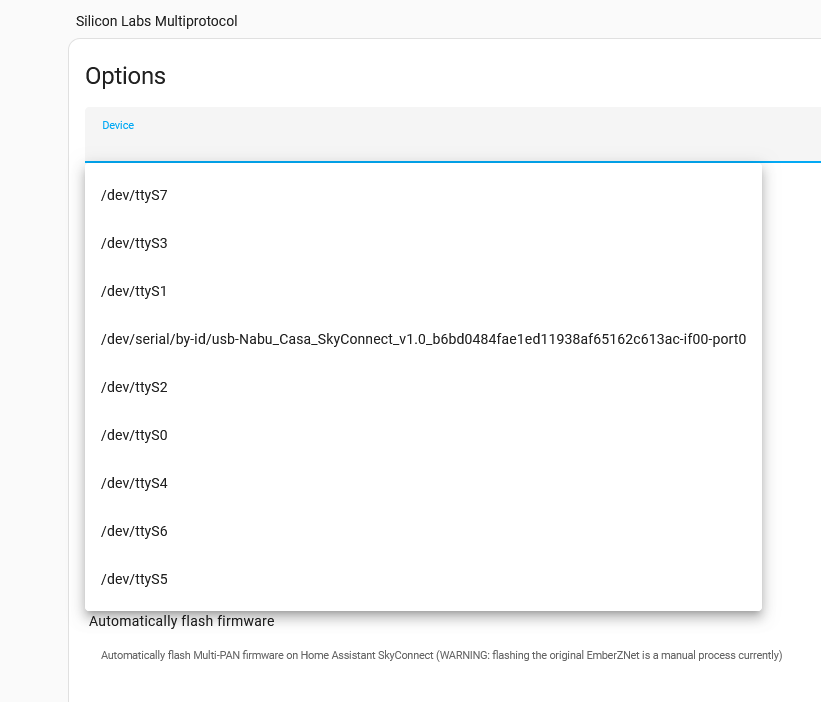Click the Options heading
The height and width of the screenshot is (702, 821).
point(125,76)
